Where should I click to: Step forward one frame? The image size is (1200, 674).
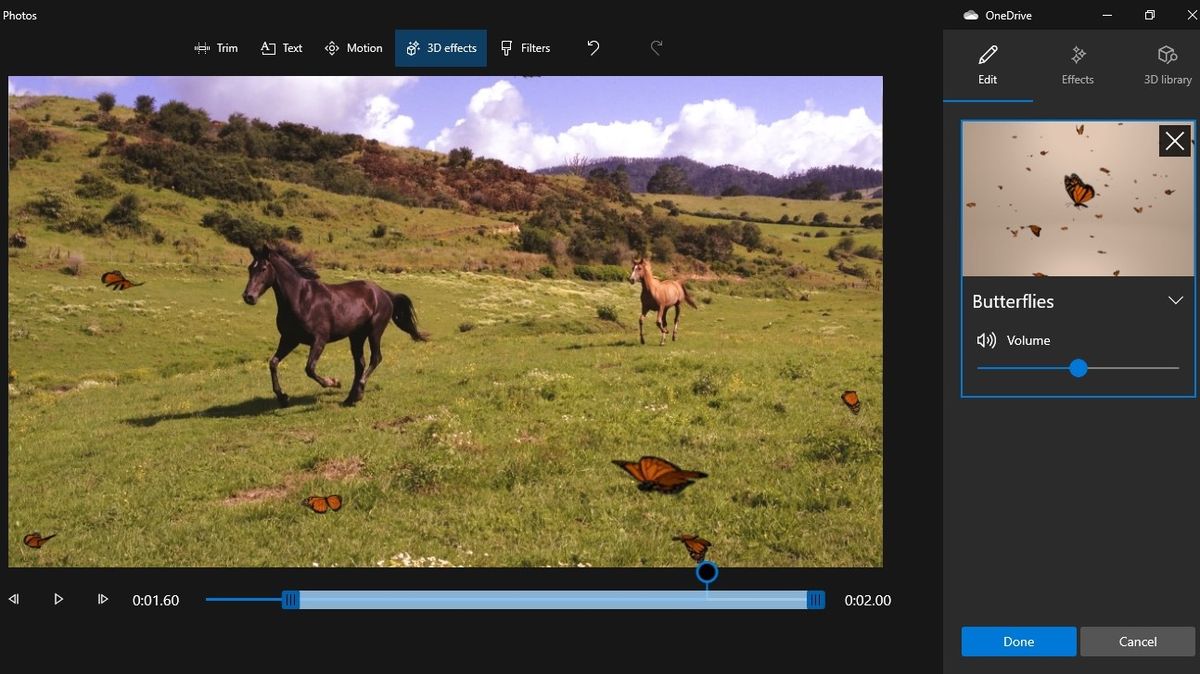click(102, 598)
